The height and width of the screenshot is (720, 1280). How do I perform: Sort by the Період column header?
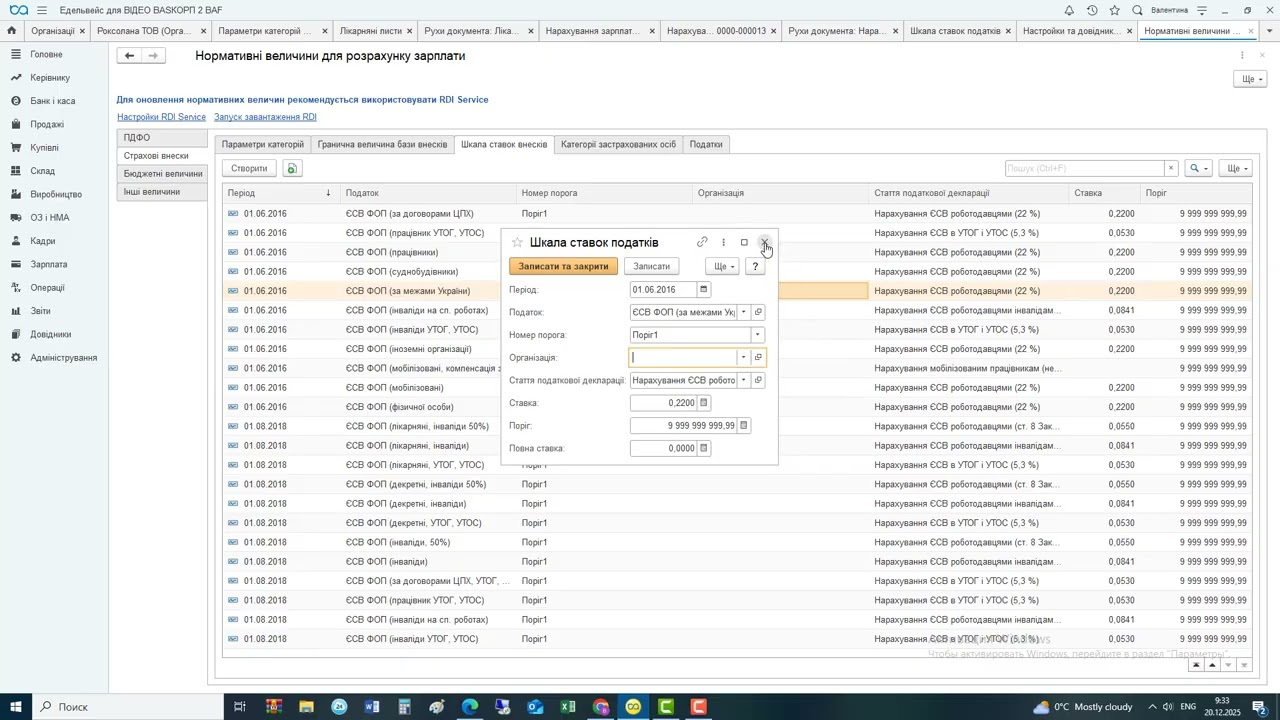click(x=279, y=193)
